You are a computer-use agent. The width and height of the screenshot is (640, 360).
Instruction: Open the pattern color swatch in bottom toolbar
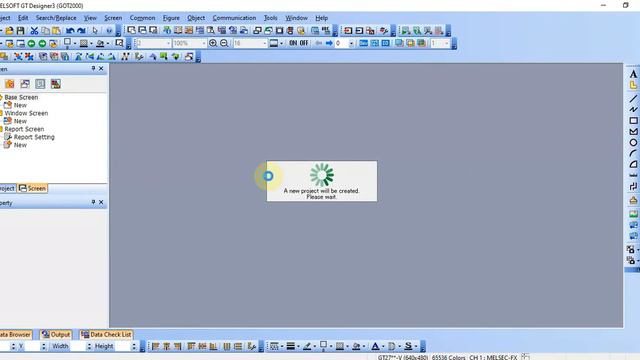pyautogui.click(x=340, y=347)
